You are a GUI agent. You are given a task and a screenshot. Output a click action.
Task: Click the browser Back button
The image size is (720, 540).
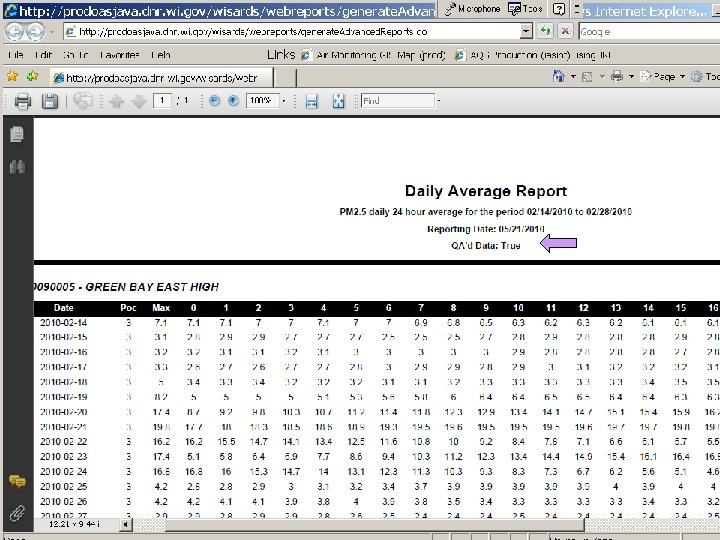pyautogui.click(x=14, y=32)
